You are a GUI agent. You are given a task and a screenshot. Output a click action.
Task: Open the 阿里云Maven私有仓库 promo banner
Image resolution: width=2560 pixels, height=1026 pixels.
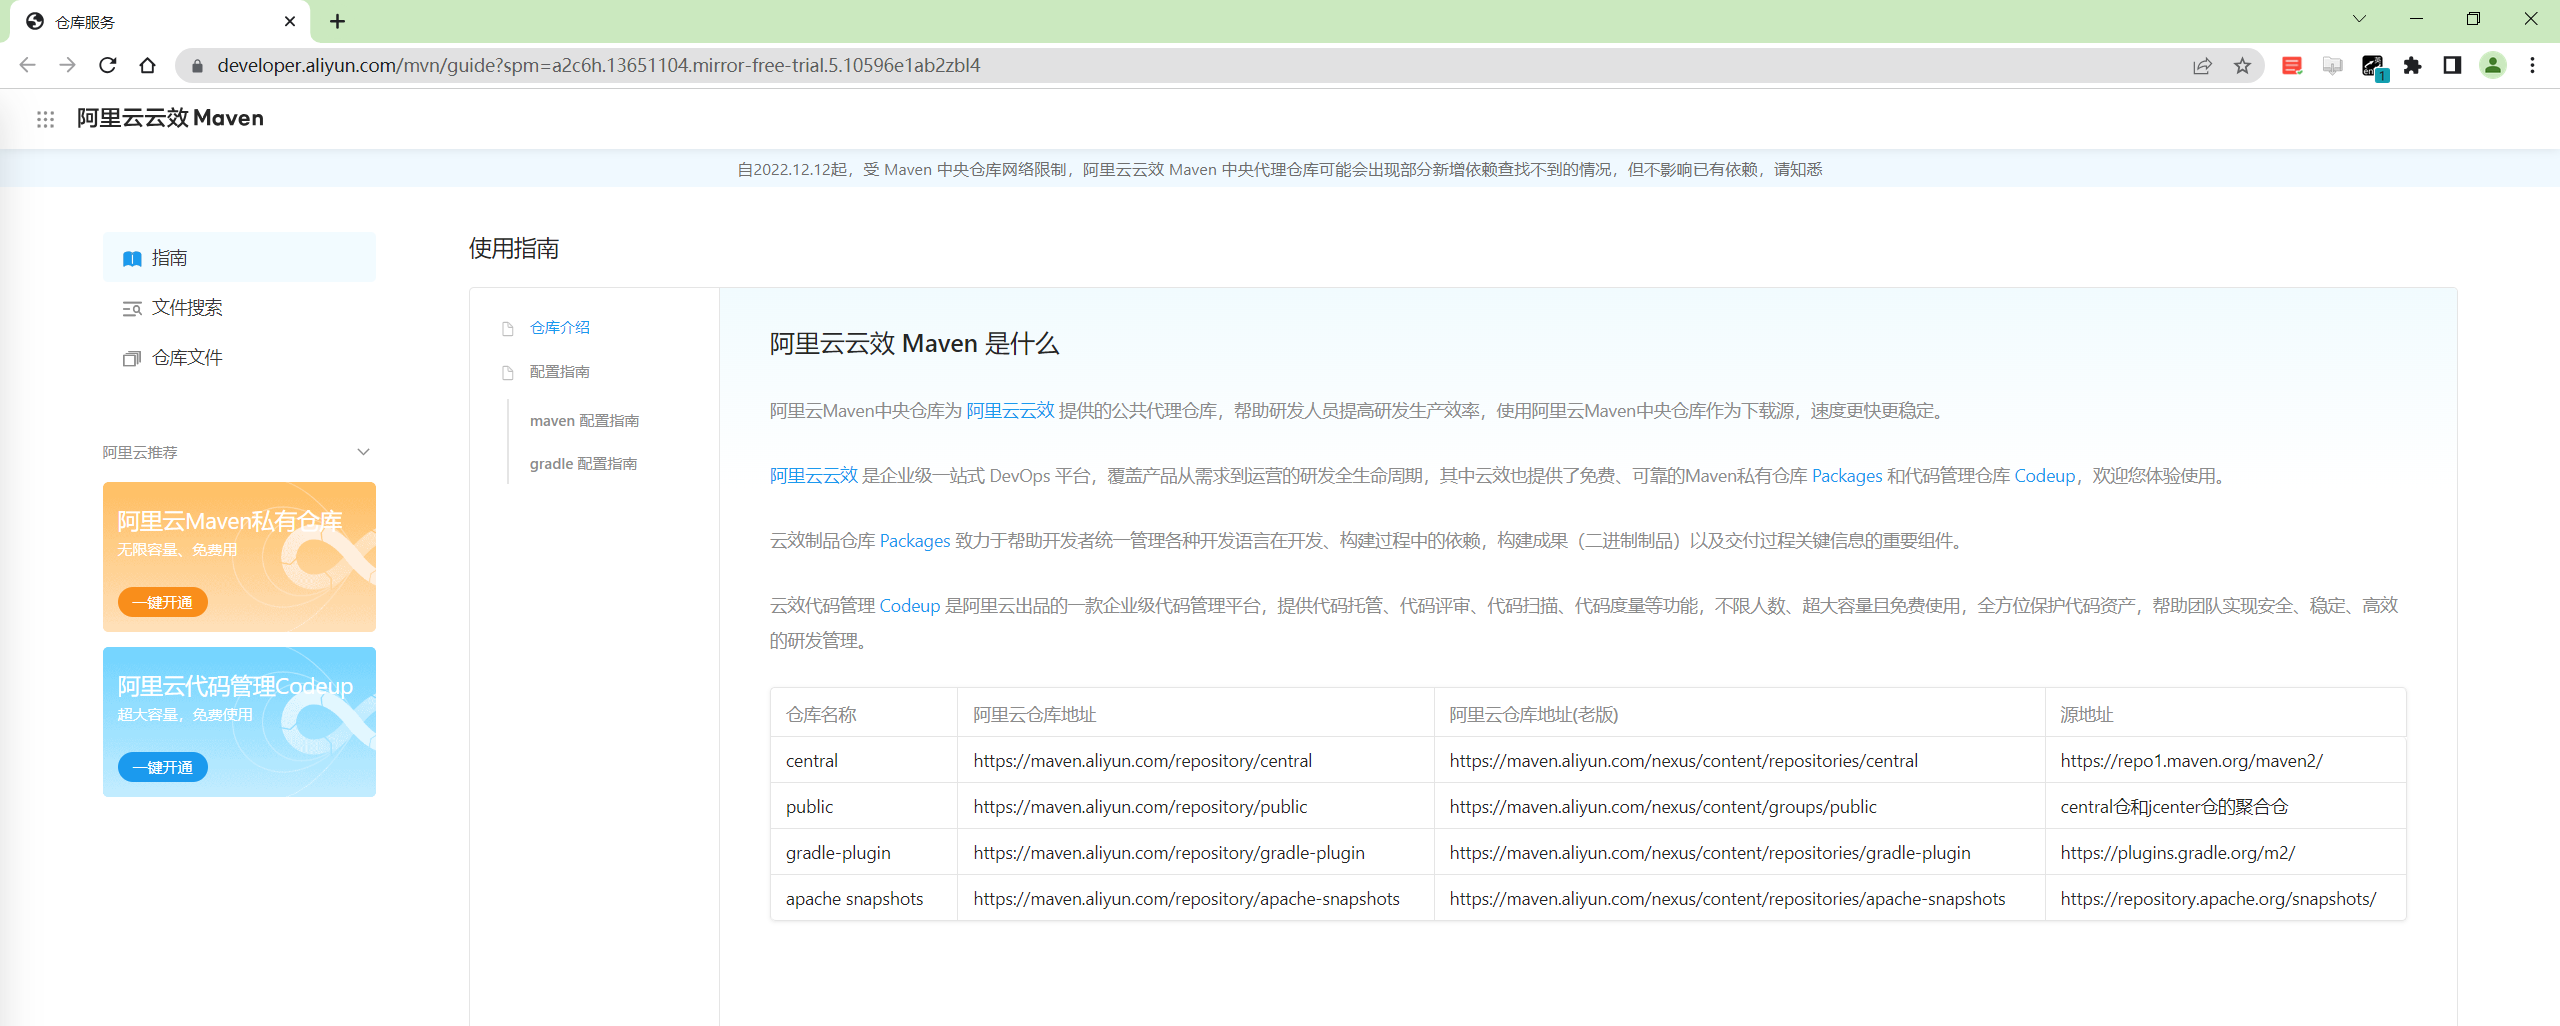coord(239,557)
